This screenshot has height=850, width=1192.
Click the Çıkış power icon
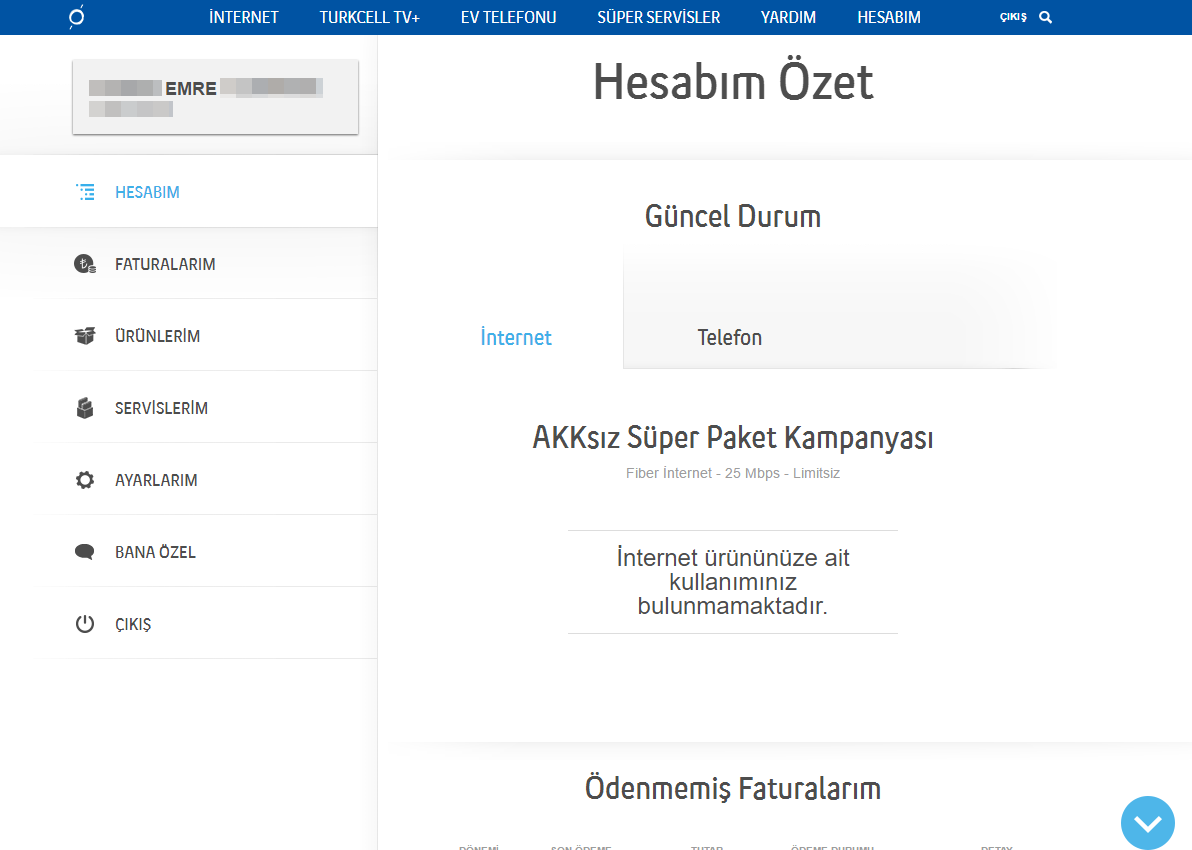[x=85, y=624]
